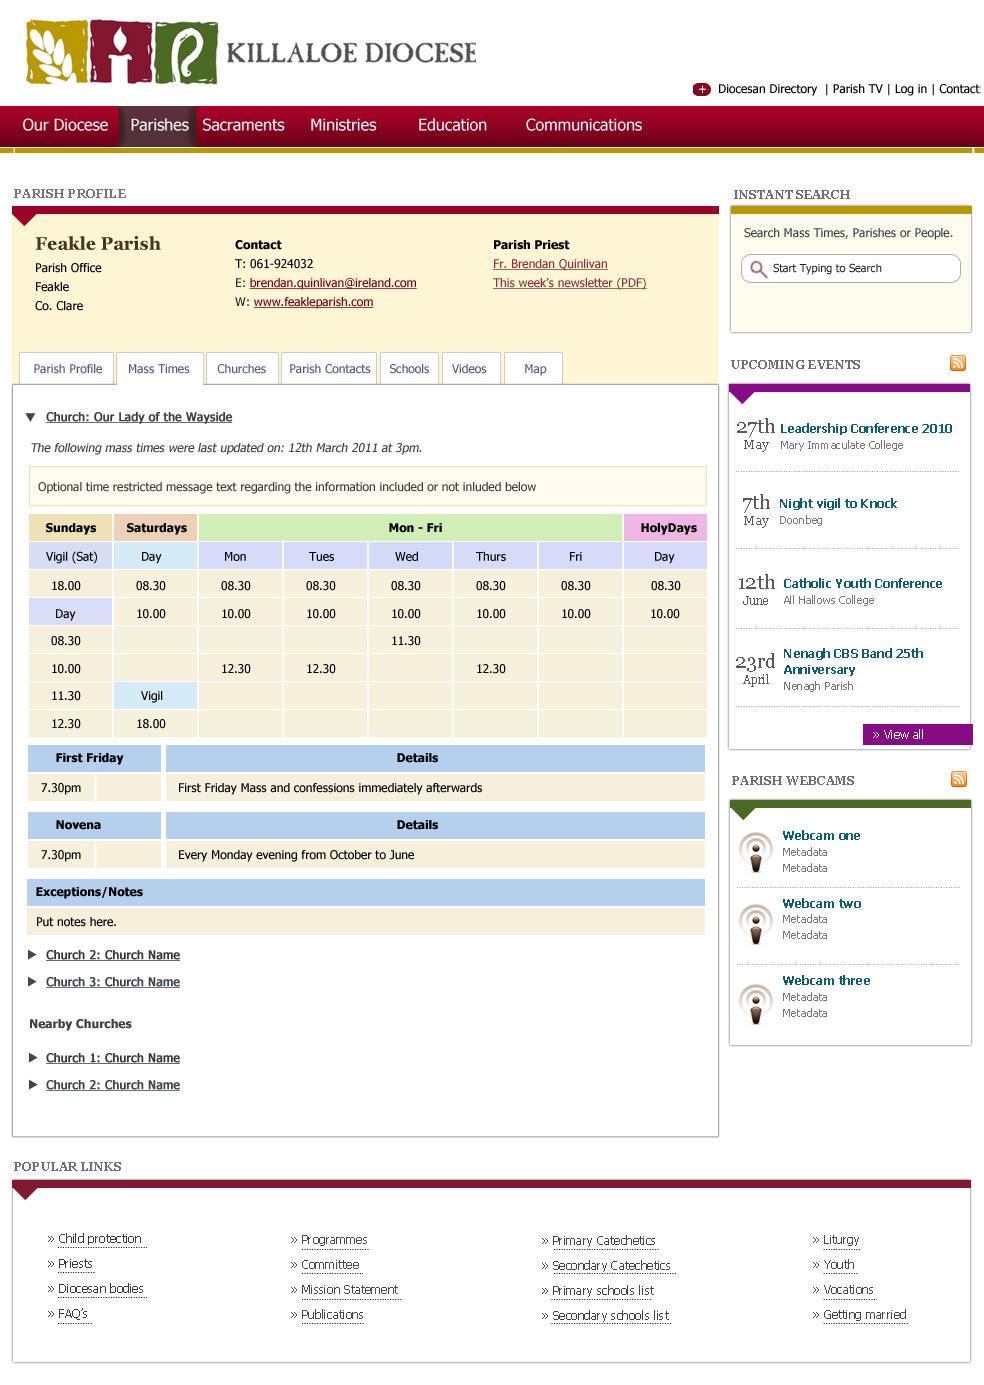
Task: Click the Webcam three camera icon
Action: click(x=756, y=1001)
